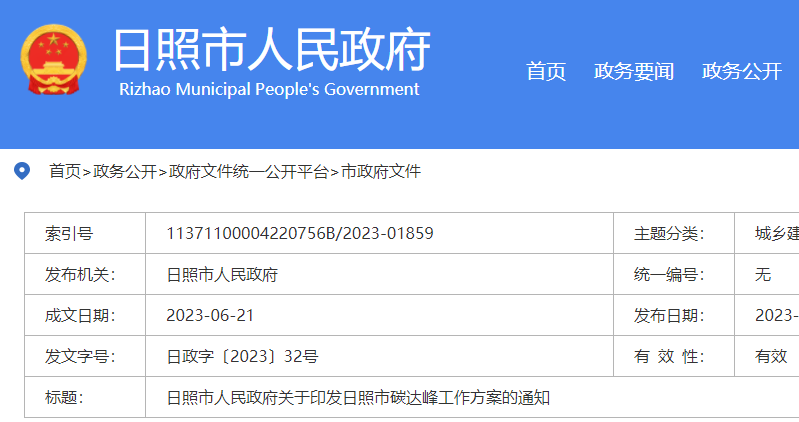Click the national emblem logo
Viewport: 799px width, 422px height.
pyautogui.click(x=54, y=60)
